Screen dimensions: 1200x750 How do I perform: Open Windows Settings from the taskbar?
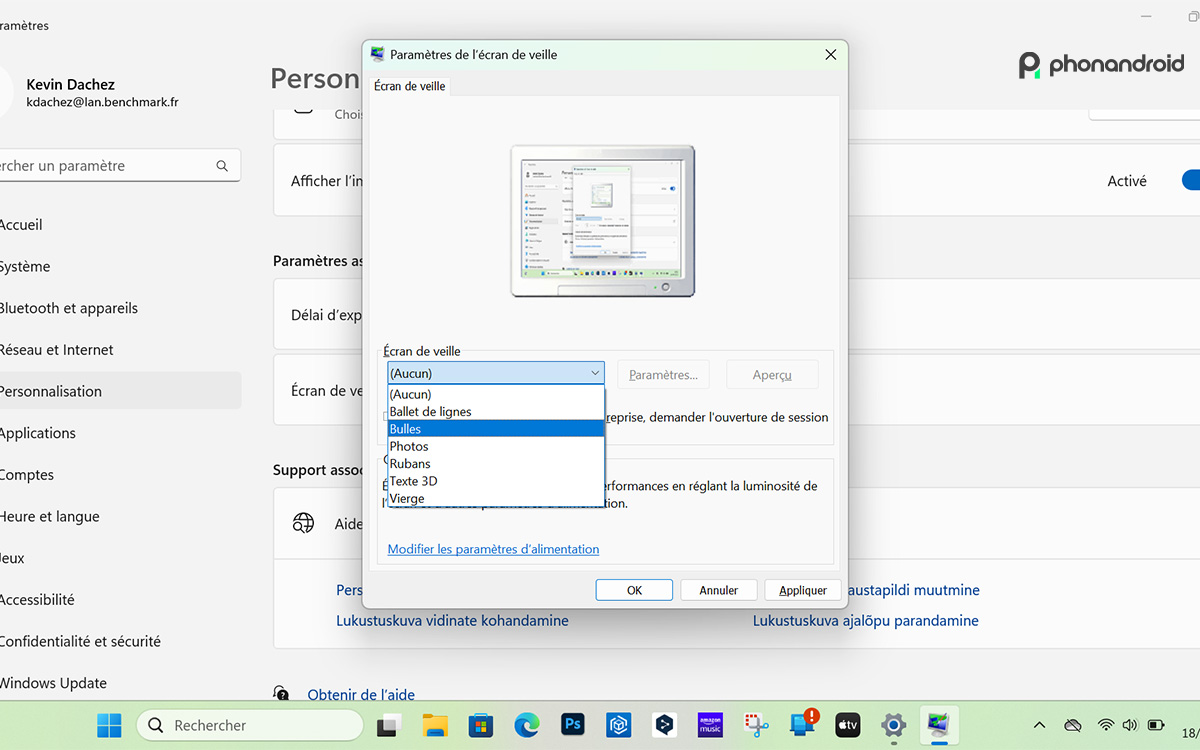click(893, 725)
